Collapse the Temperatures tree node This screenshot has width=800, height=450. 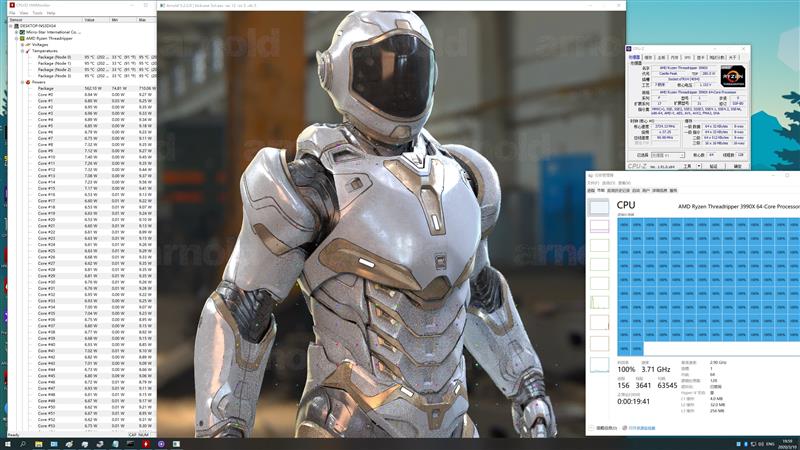(21, 50)
